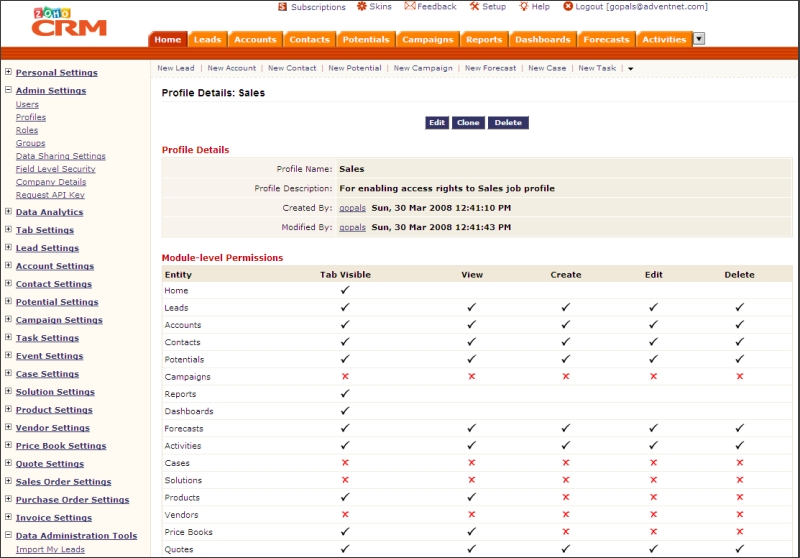Switch to the Leads tab
800x558 pixels.
pos(207,40)
